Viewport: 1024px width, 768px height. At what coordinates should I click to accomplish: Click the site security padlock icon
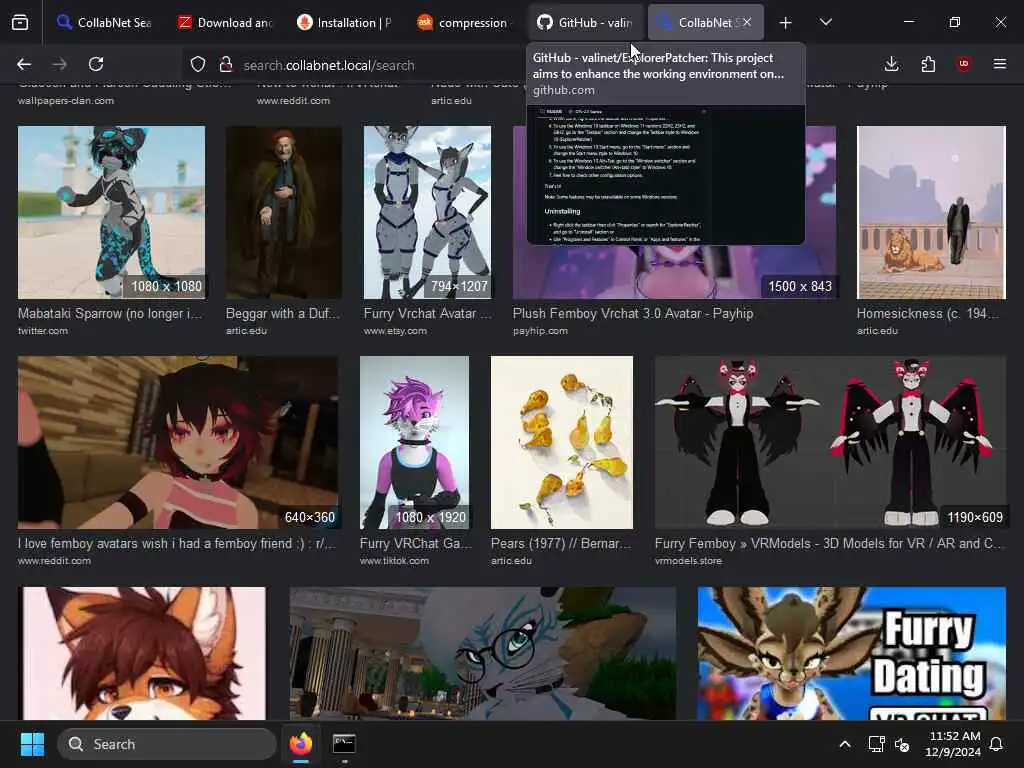[x=226, y=64]
